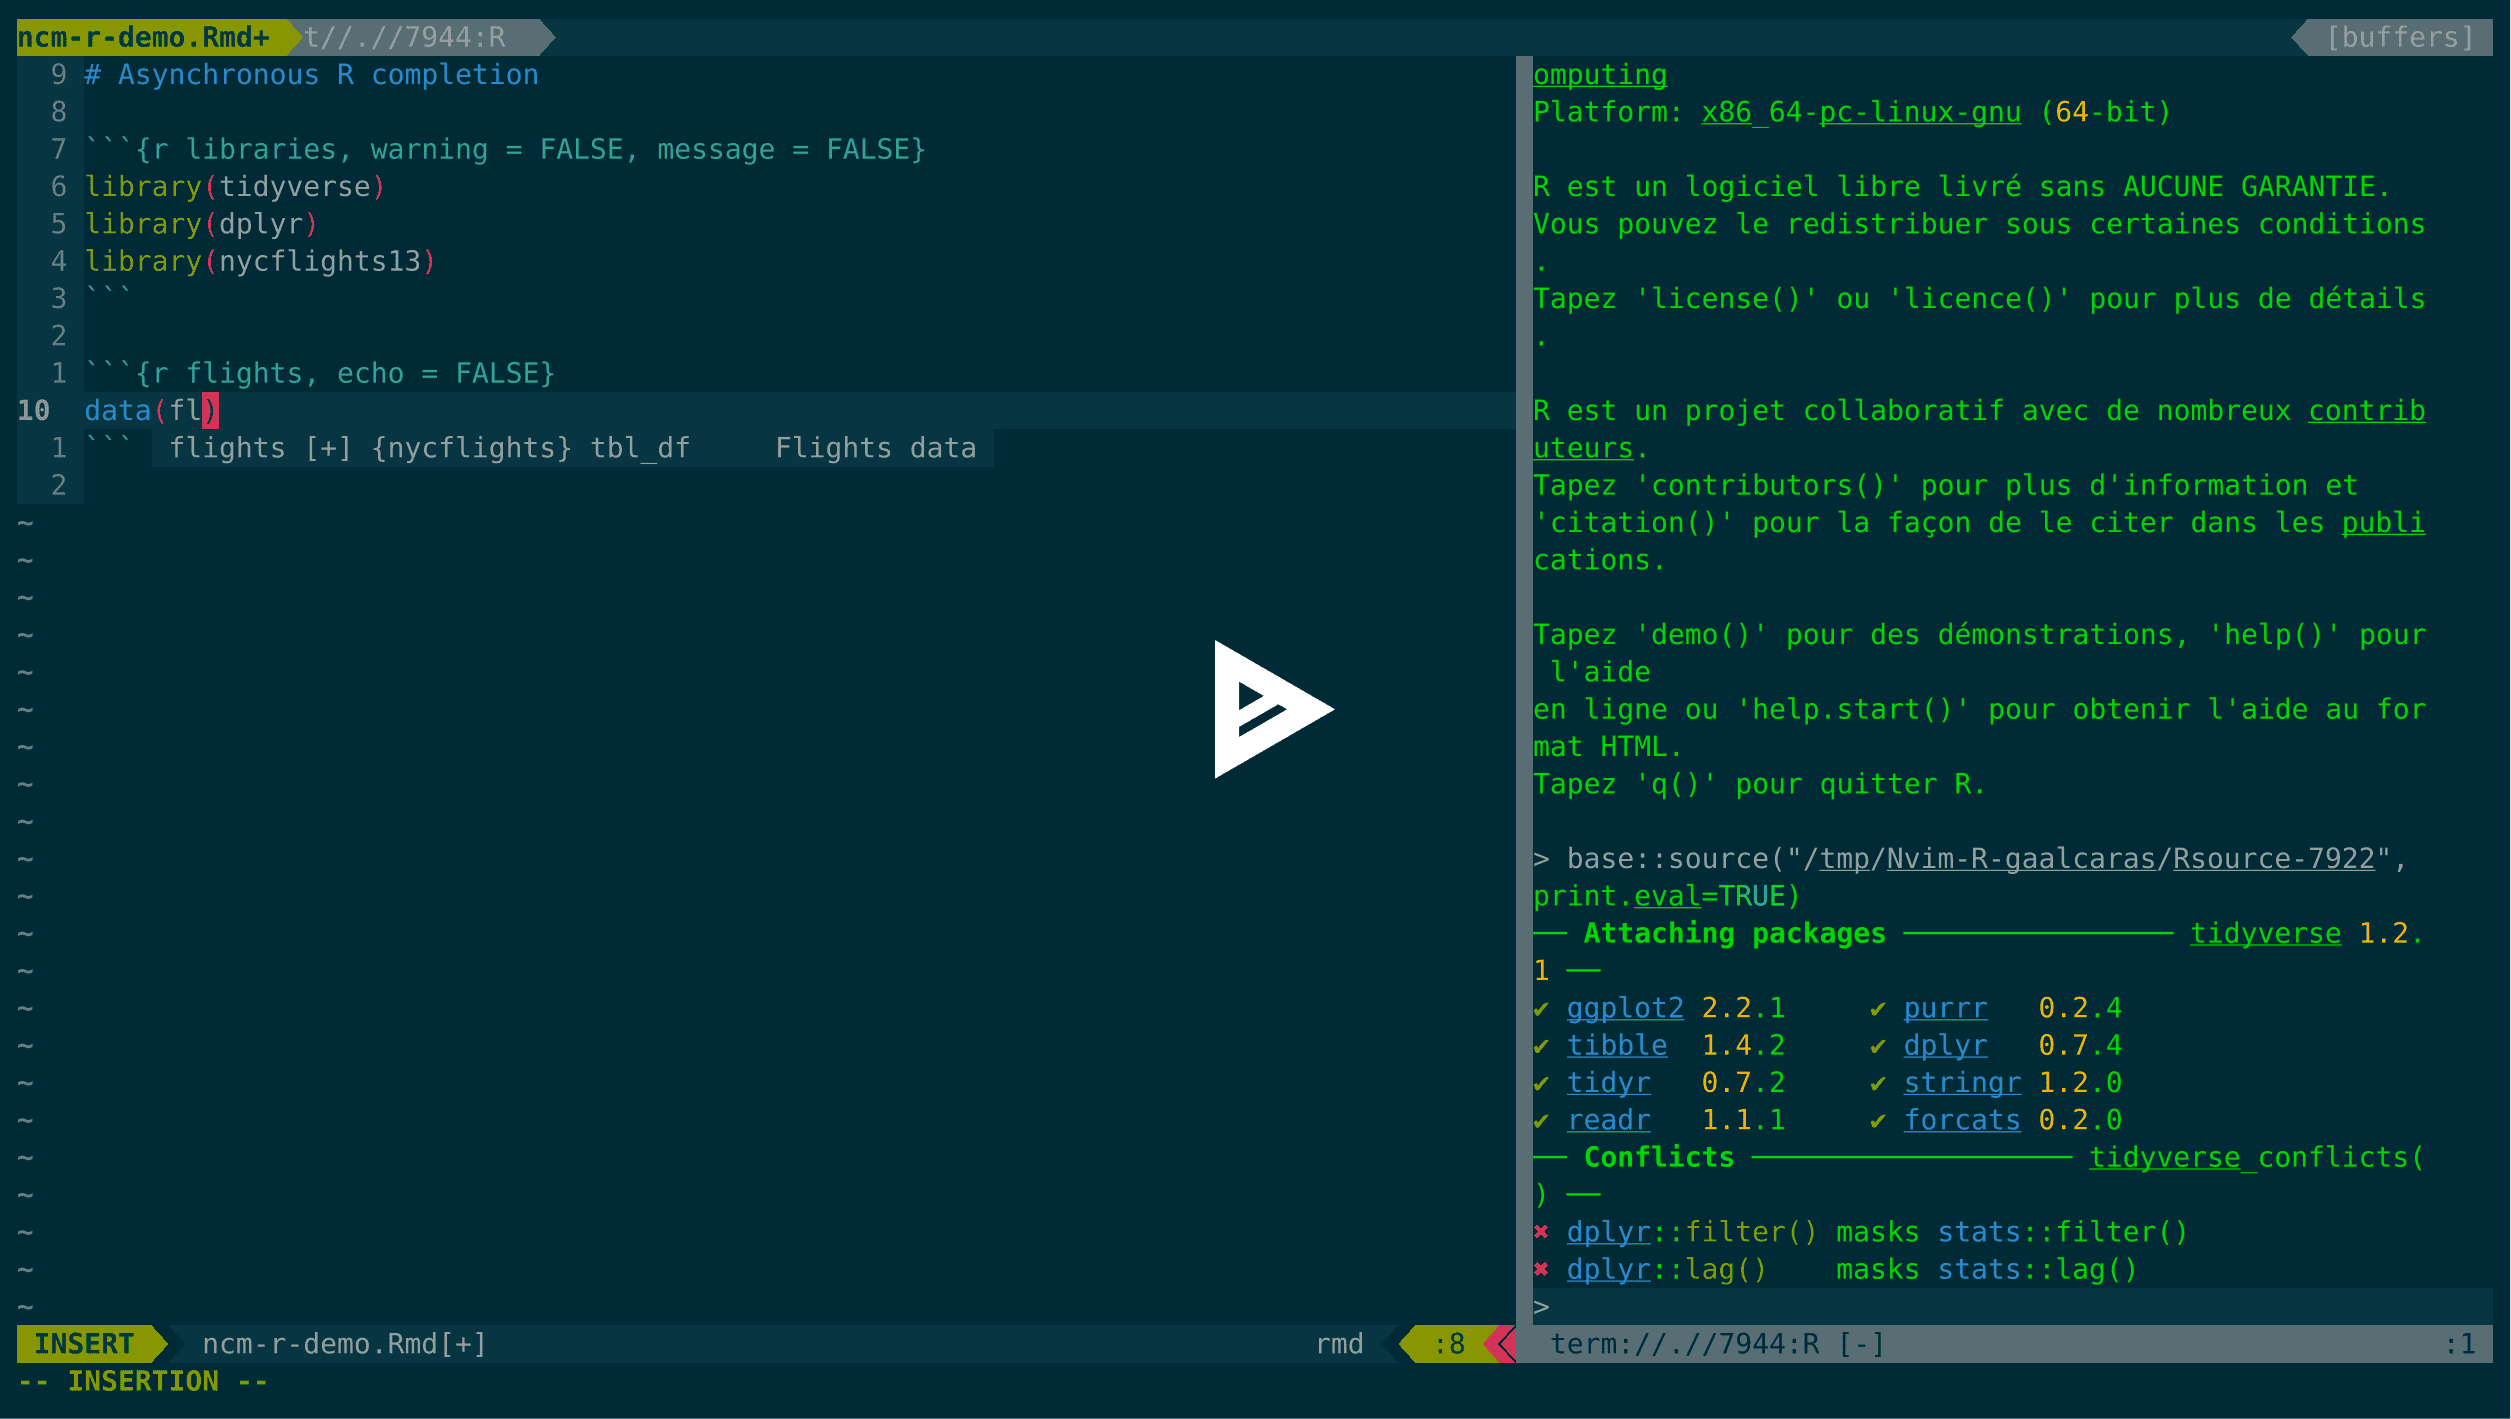Image resolution: width=2511 pixels, height=1419 pixels.
Task: Toggle the checkmark beside tibble
Action: tap(1542, 1045)
